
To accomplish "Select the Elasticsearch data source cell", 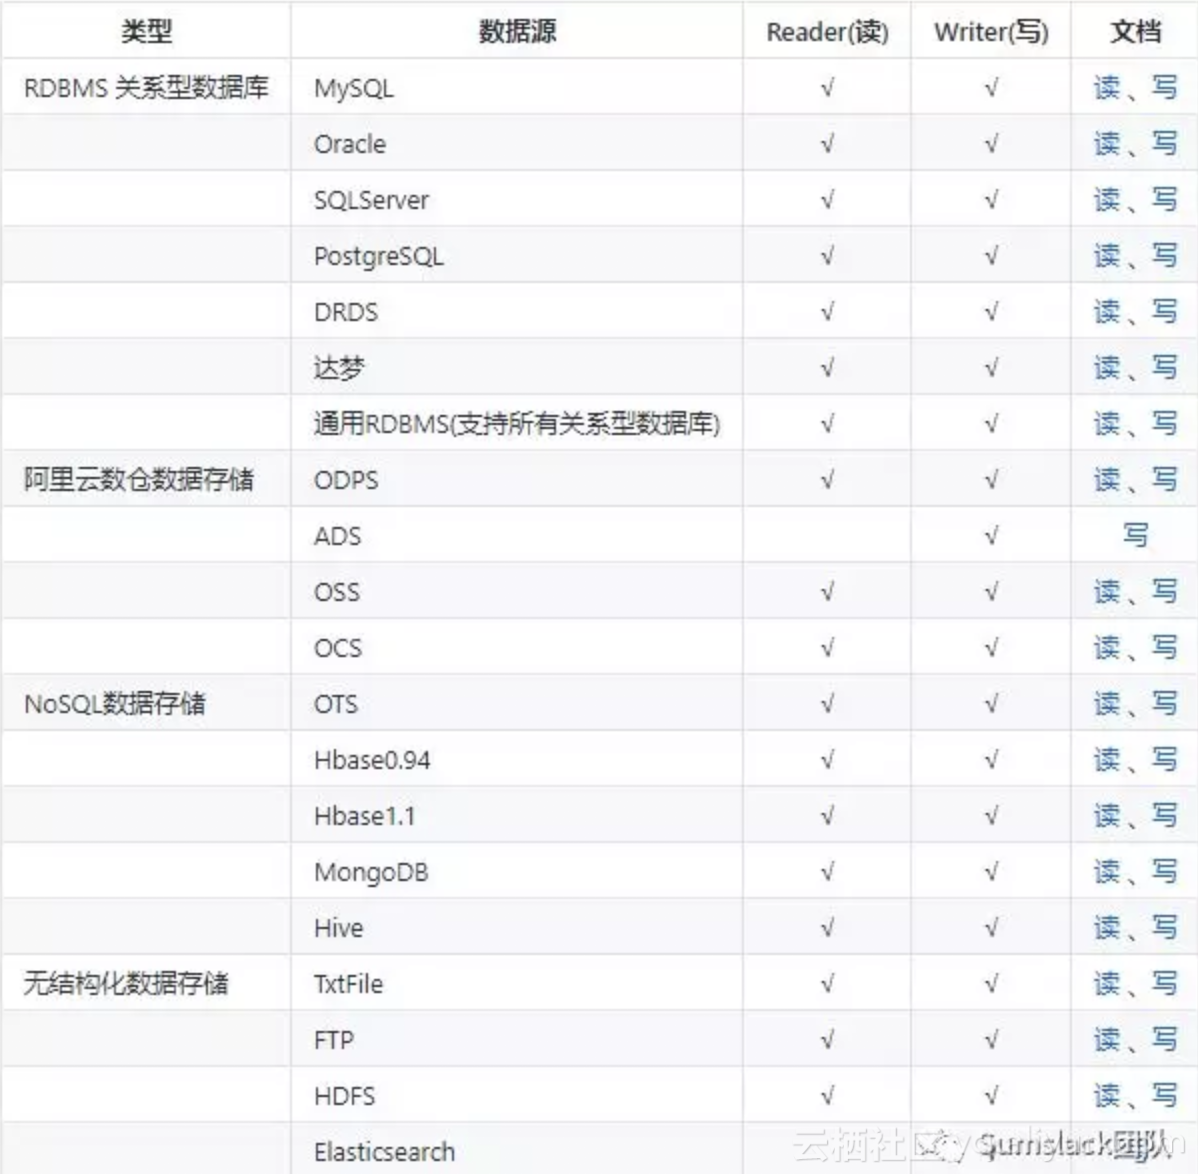I will point(517,1150).
